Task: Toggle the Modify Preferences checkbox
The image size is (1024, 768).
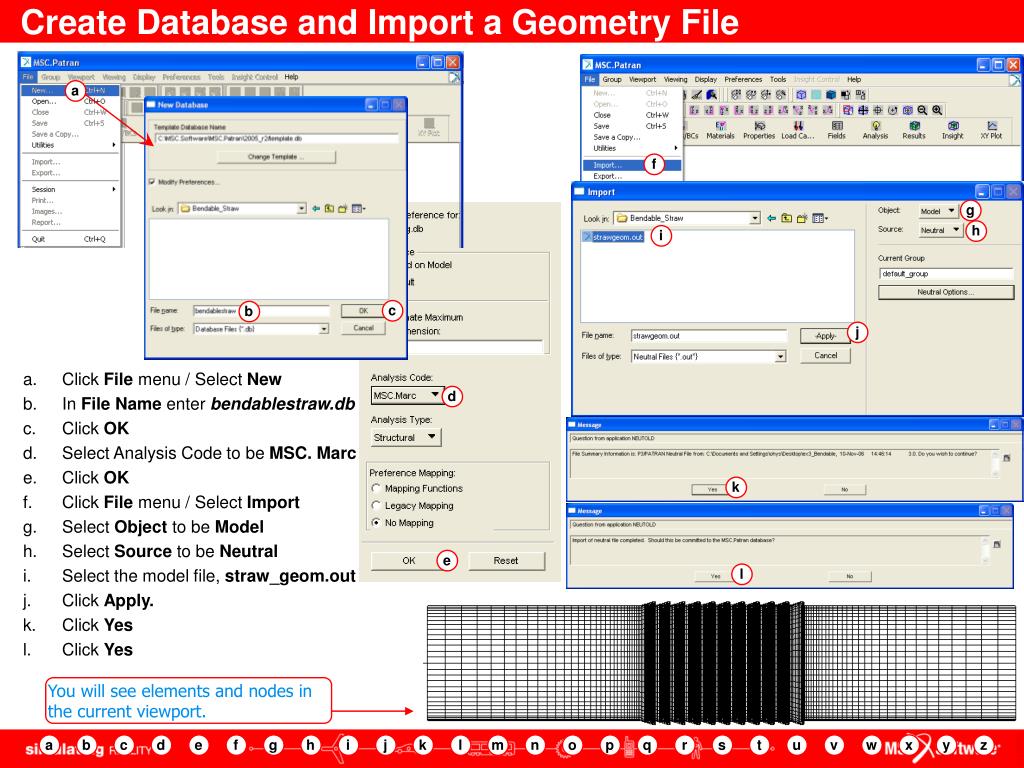Action: (152, 181)
